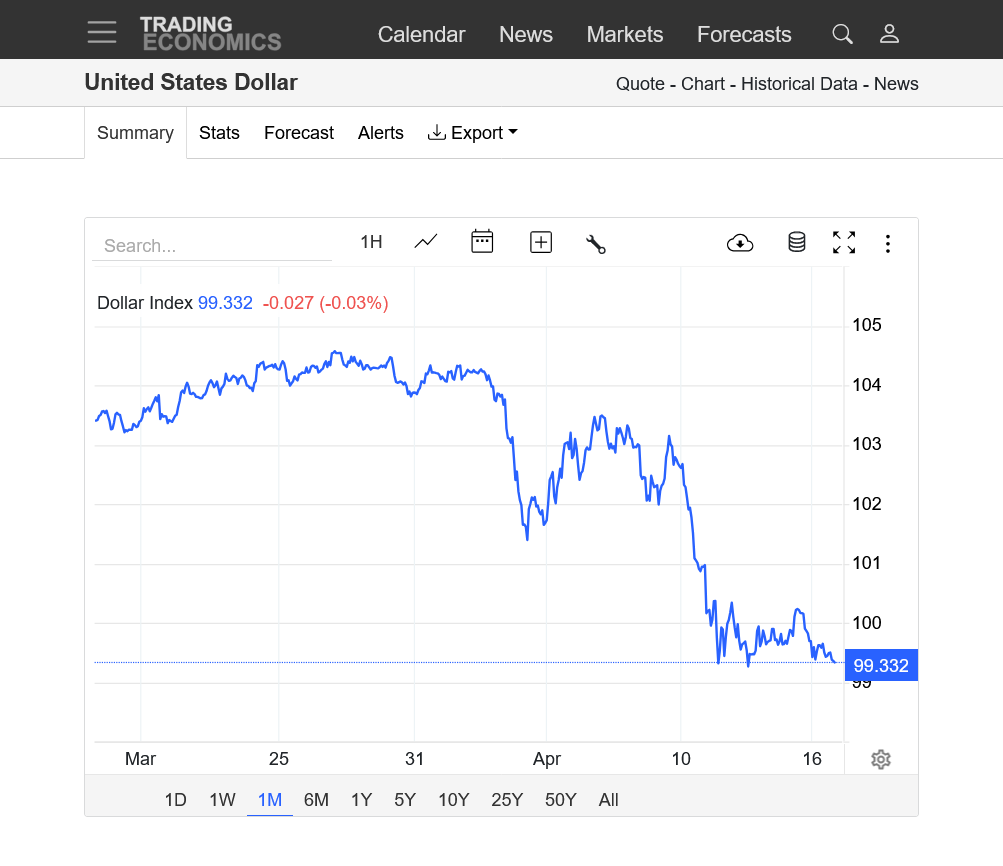Viewport: 1003px width, 866px height.
Task: Open the hamburger navigation menu
Action: tap(102, 33)
